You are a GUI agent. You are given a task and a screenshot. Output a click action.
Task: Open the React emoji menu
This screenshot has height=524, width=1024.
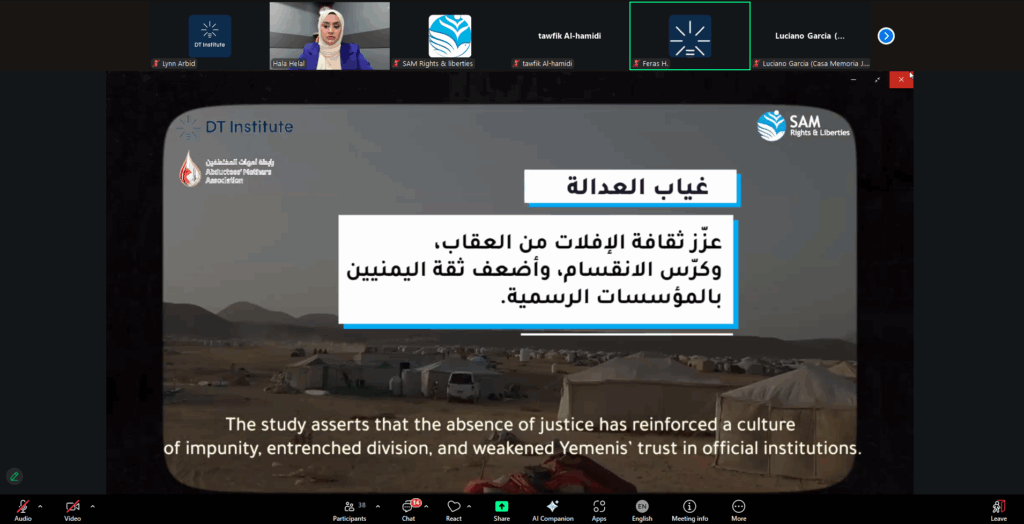click(454, 508)
